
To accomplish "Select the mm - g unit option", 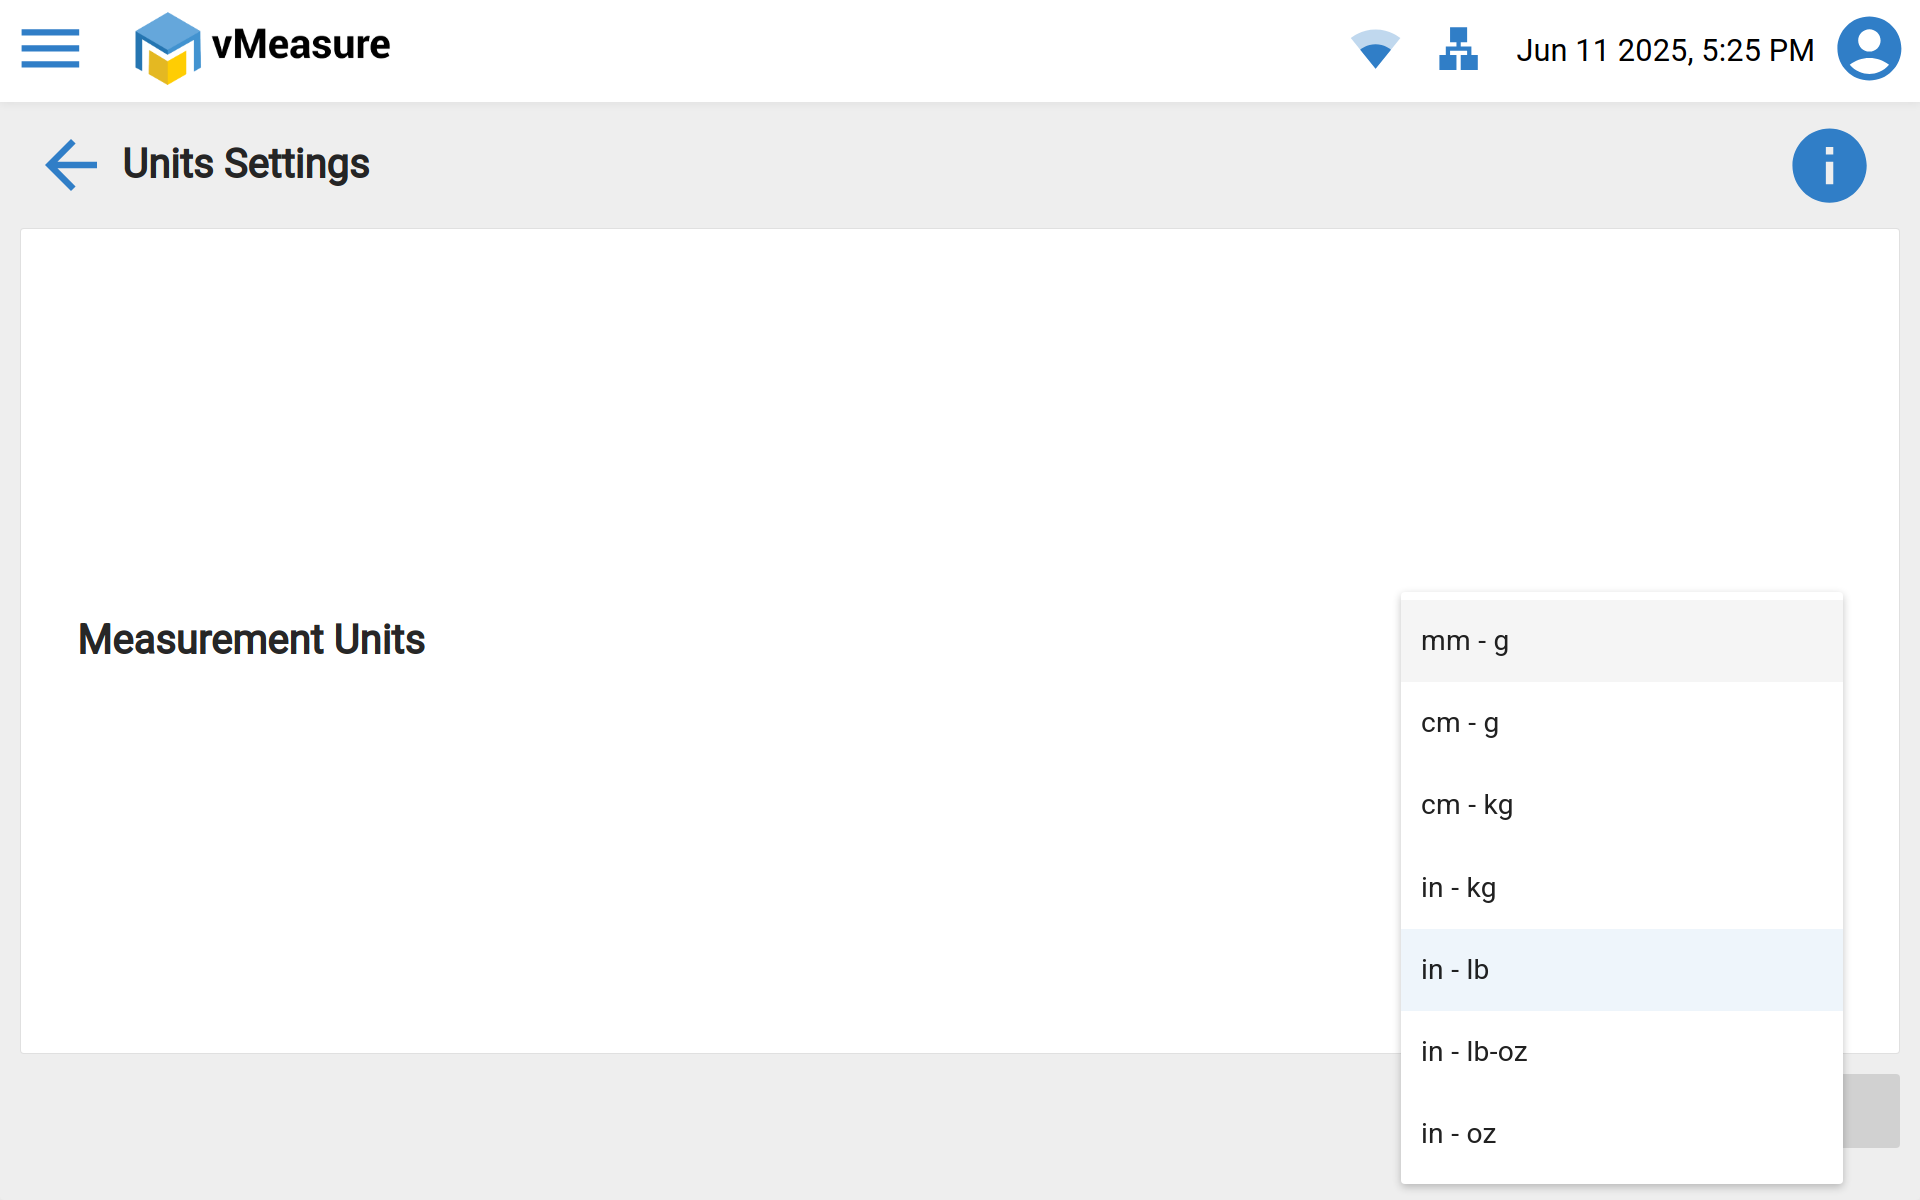I will 1620,641.
